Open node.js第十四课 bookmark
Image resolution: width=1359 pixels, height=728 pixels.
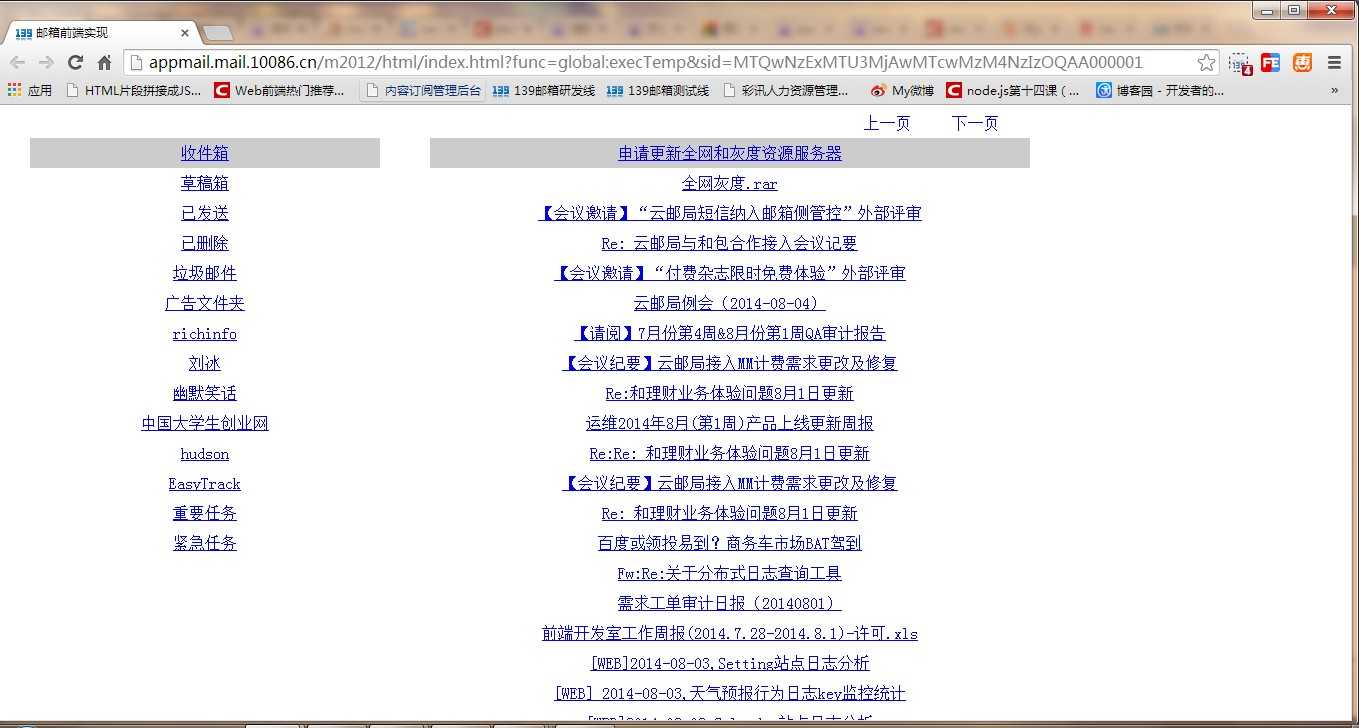[1014, 90]
